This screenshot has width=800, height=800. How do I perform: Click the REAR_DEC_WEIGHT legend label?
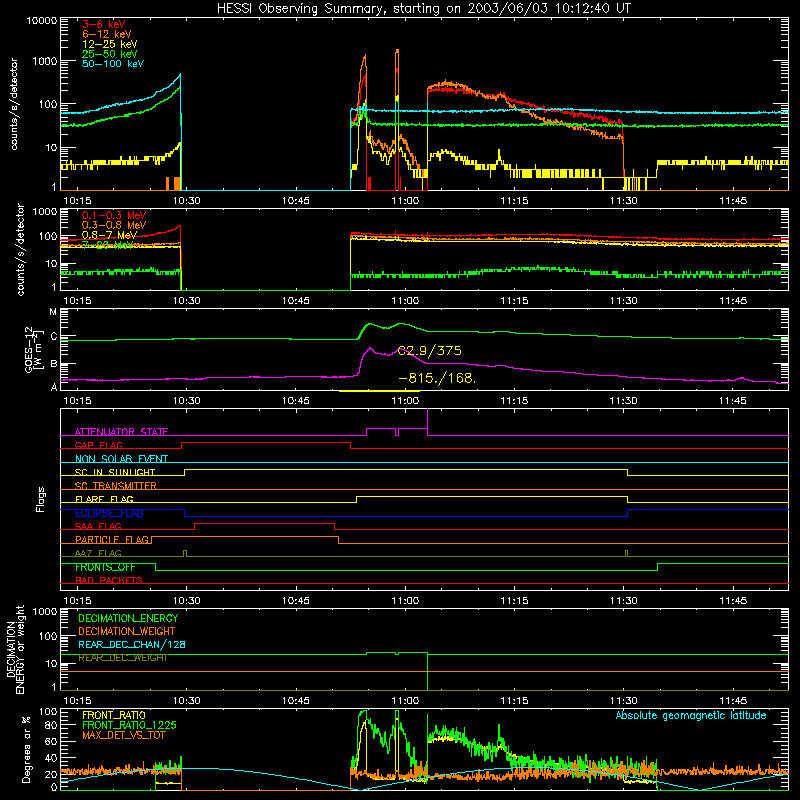[122, 658]
